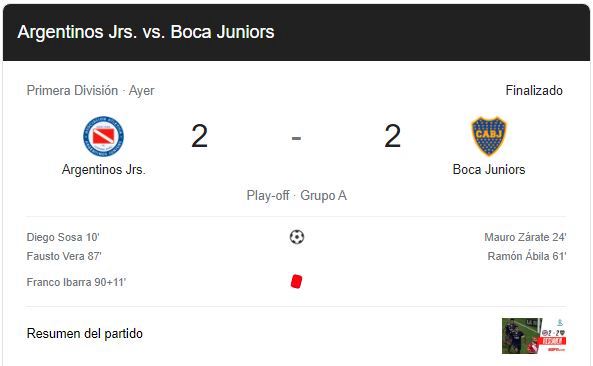Click the red card icon

point(296,282)
